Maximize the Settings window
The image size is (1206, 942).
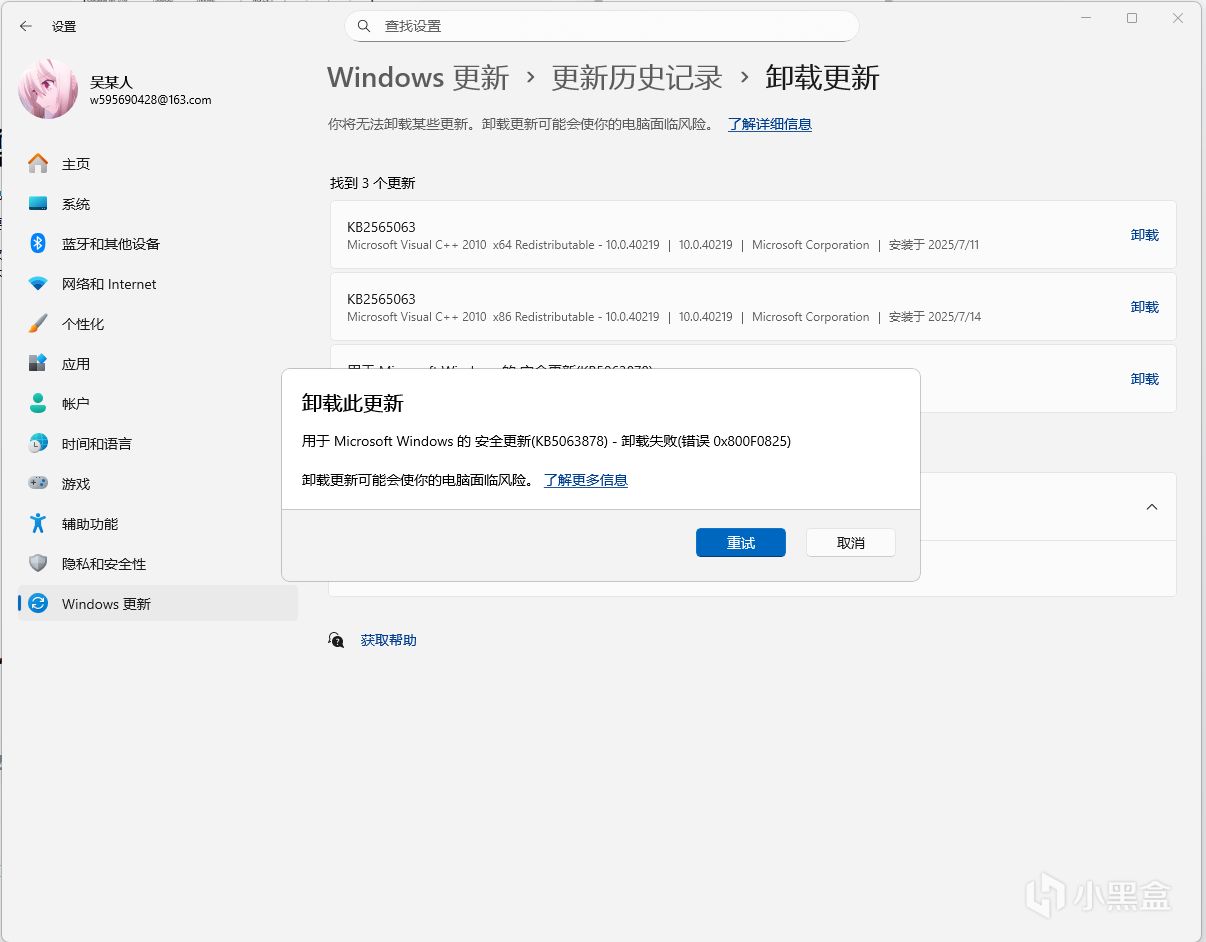[x=1132, y=18]
